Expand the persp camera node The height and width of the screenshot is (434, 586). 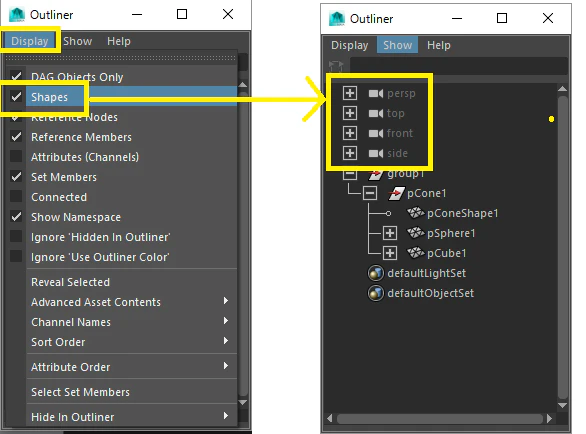tap(350, 93)
